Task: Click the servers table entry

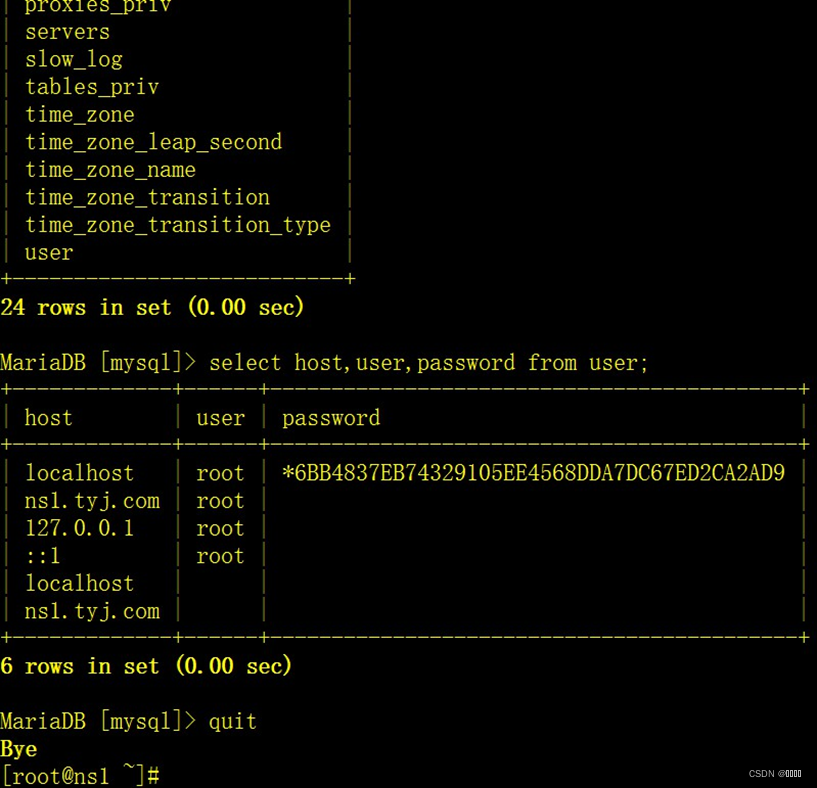Action: pos(66,31)
